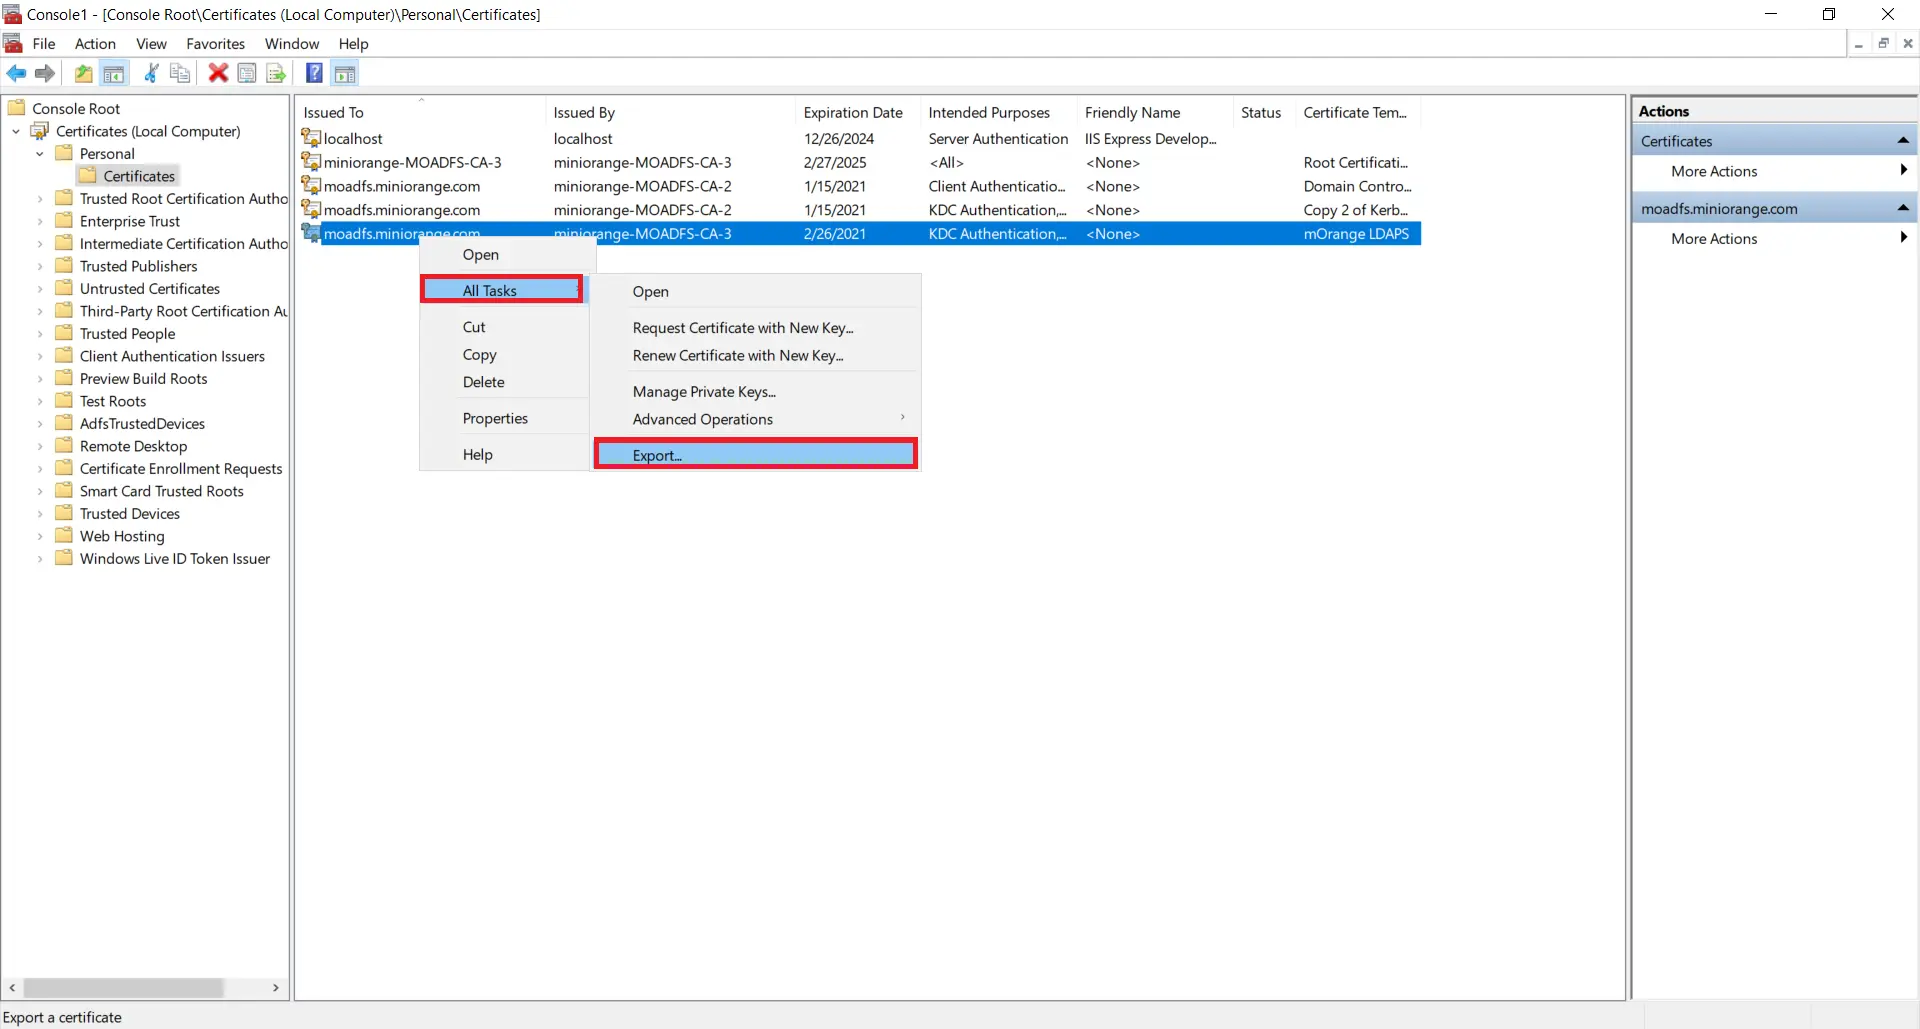The width and height of the screenshot is (1920, 1029).
Task: Click Export in the context menu
Action: tap(656, 454)
